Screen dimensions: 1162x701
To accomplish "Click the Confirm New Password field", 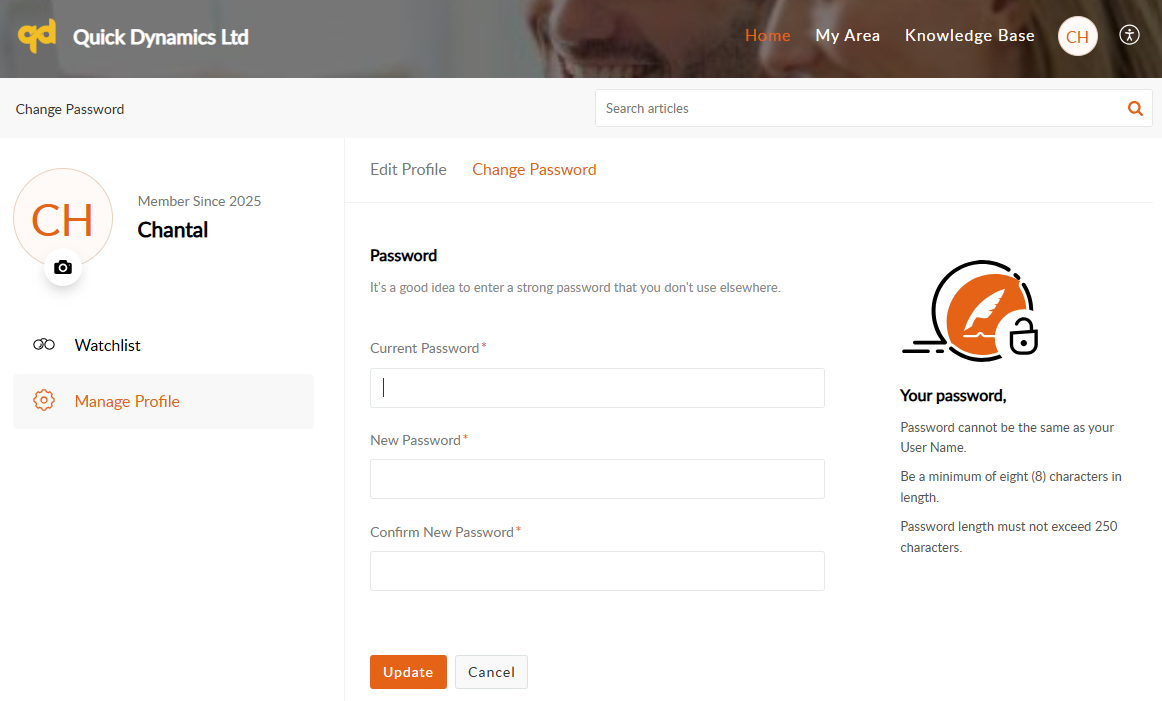I will 597,571.
